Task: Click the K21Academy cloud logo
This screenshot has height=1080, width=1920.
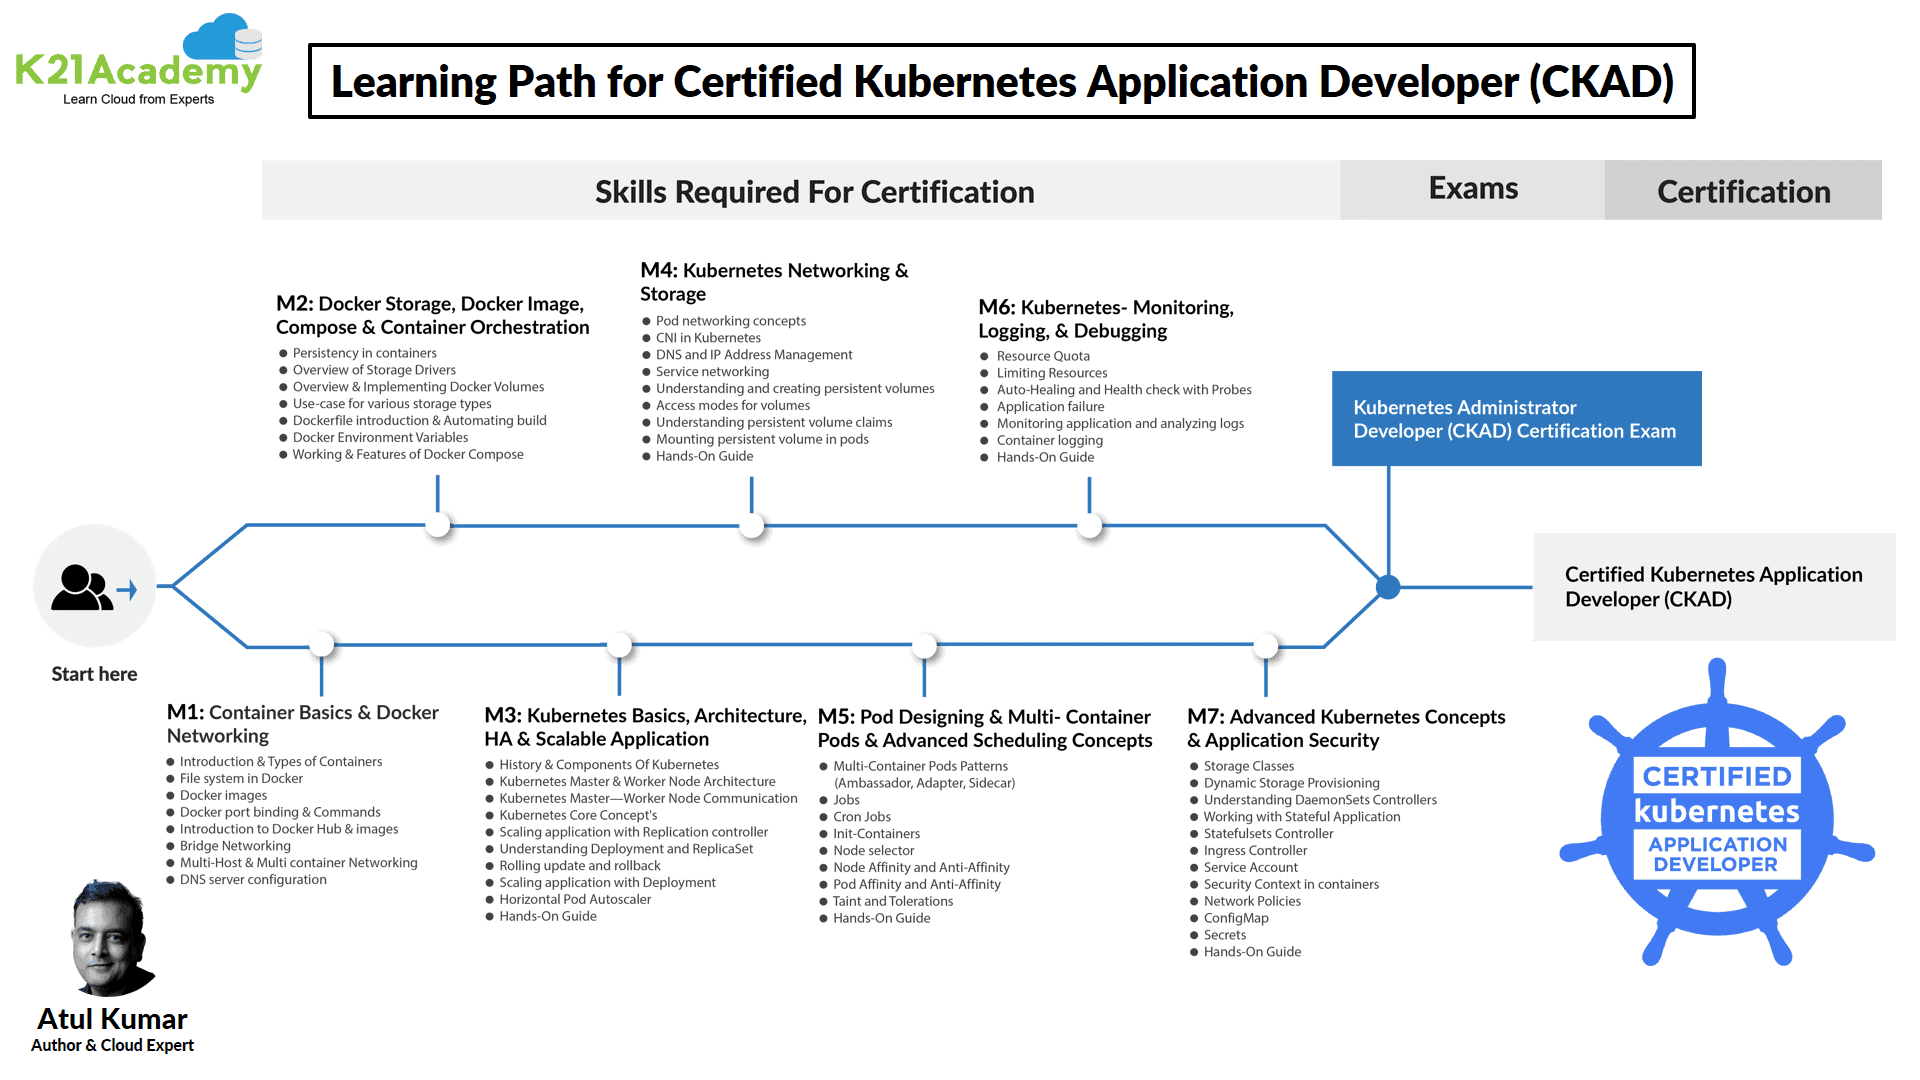Action: point(139,60)
